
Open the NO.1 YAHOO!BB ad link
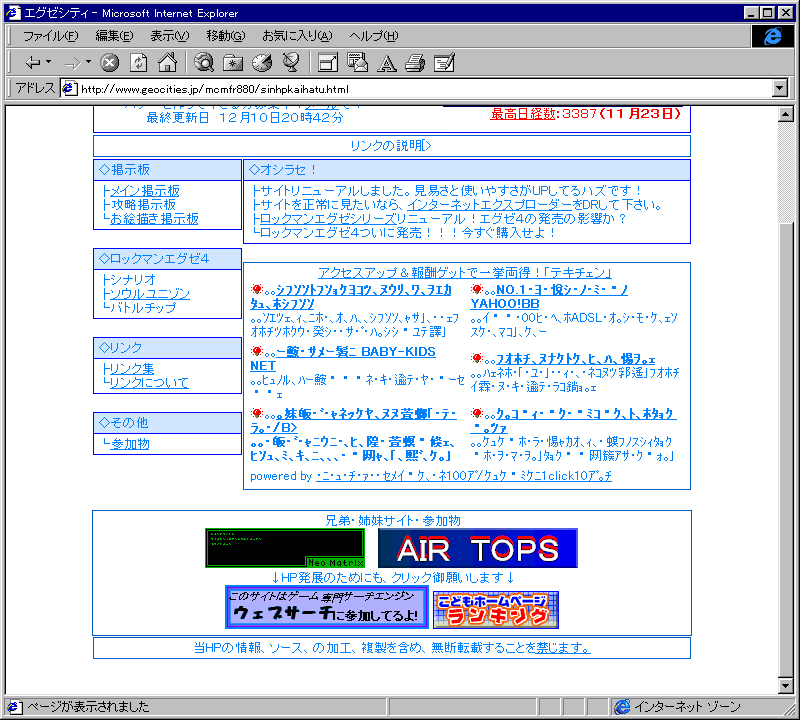coord(549,296)
